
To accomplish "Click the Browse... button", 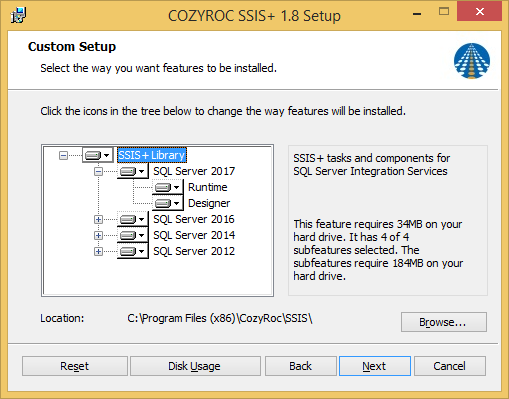I will [444, 322].
